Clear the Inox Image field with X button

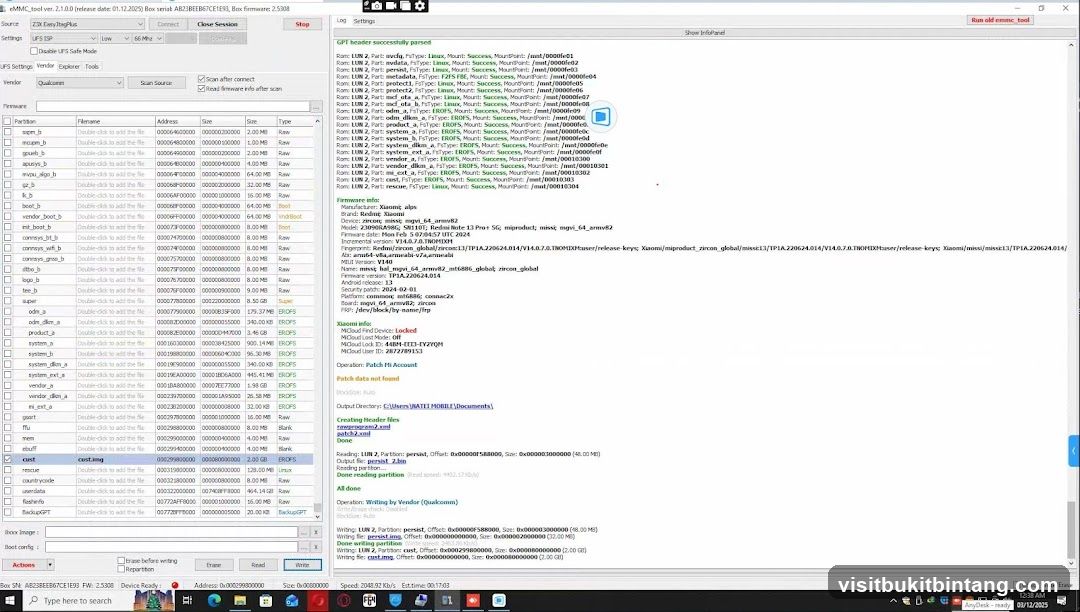tap(315, 532)
